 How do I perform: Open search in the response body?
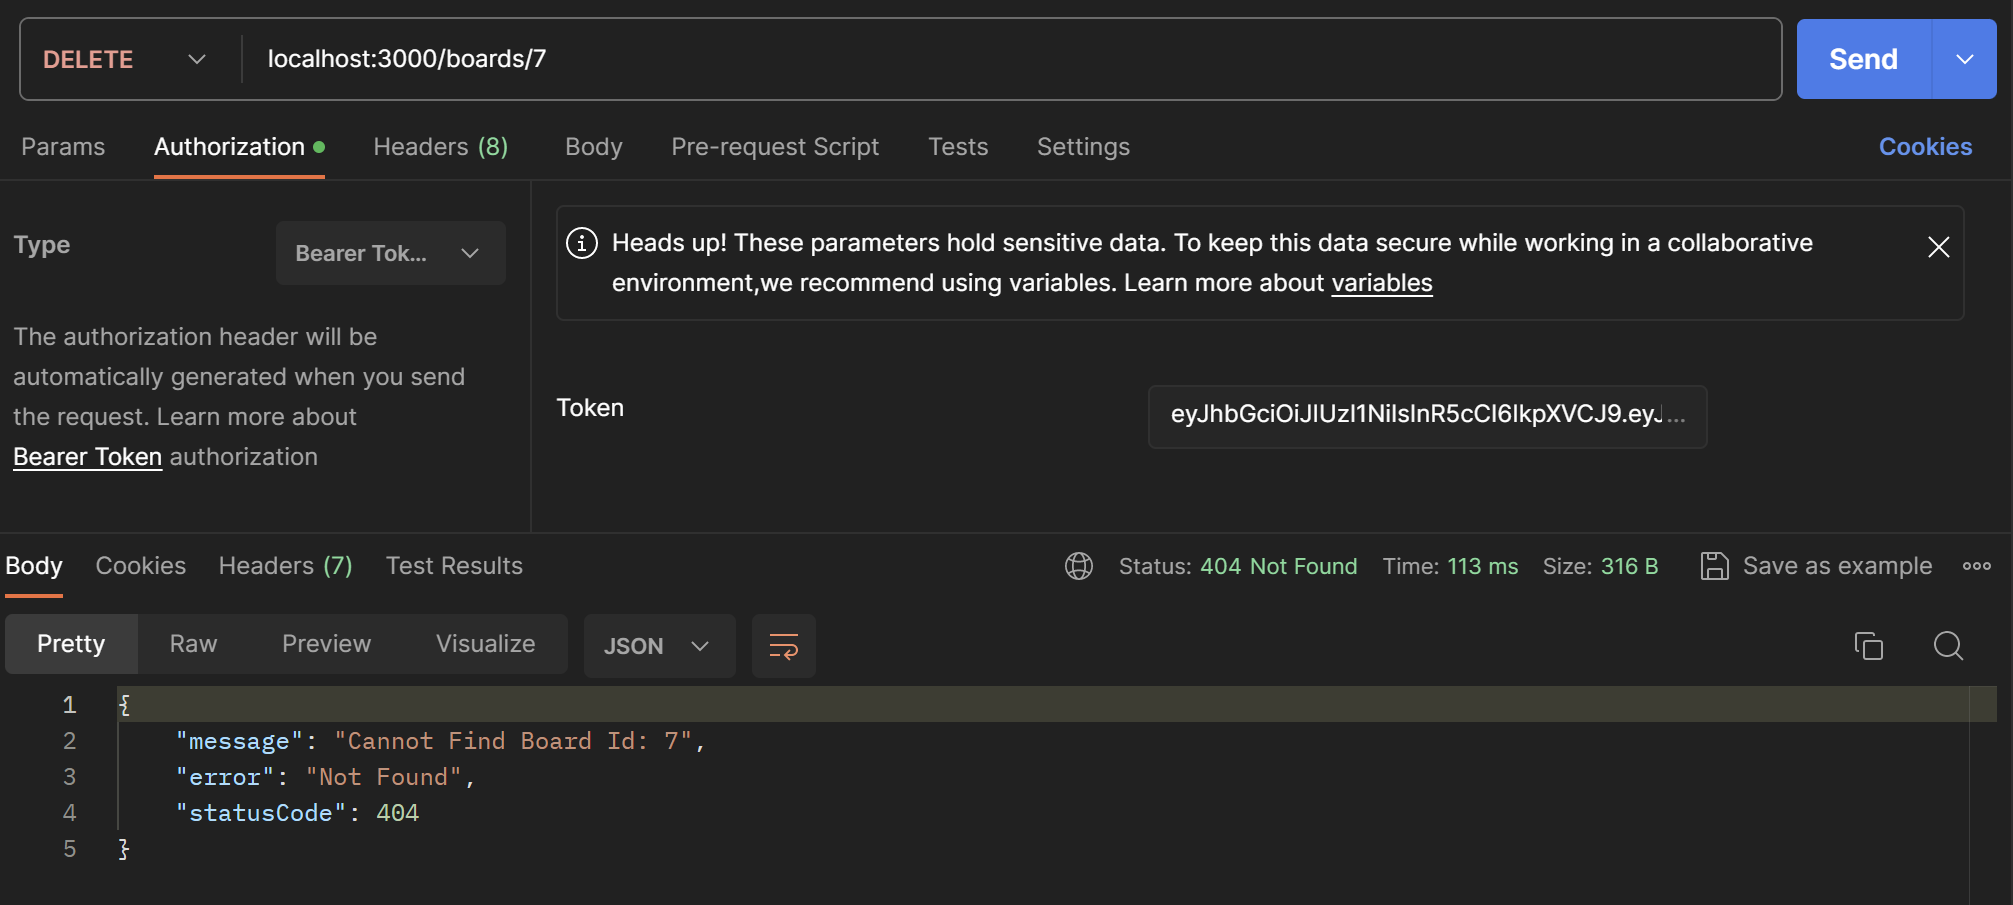[1947, 646]
